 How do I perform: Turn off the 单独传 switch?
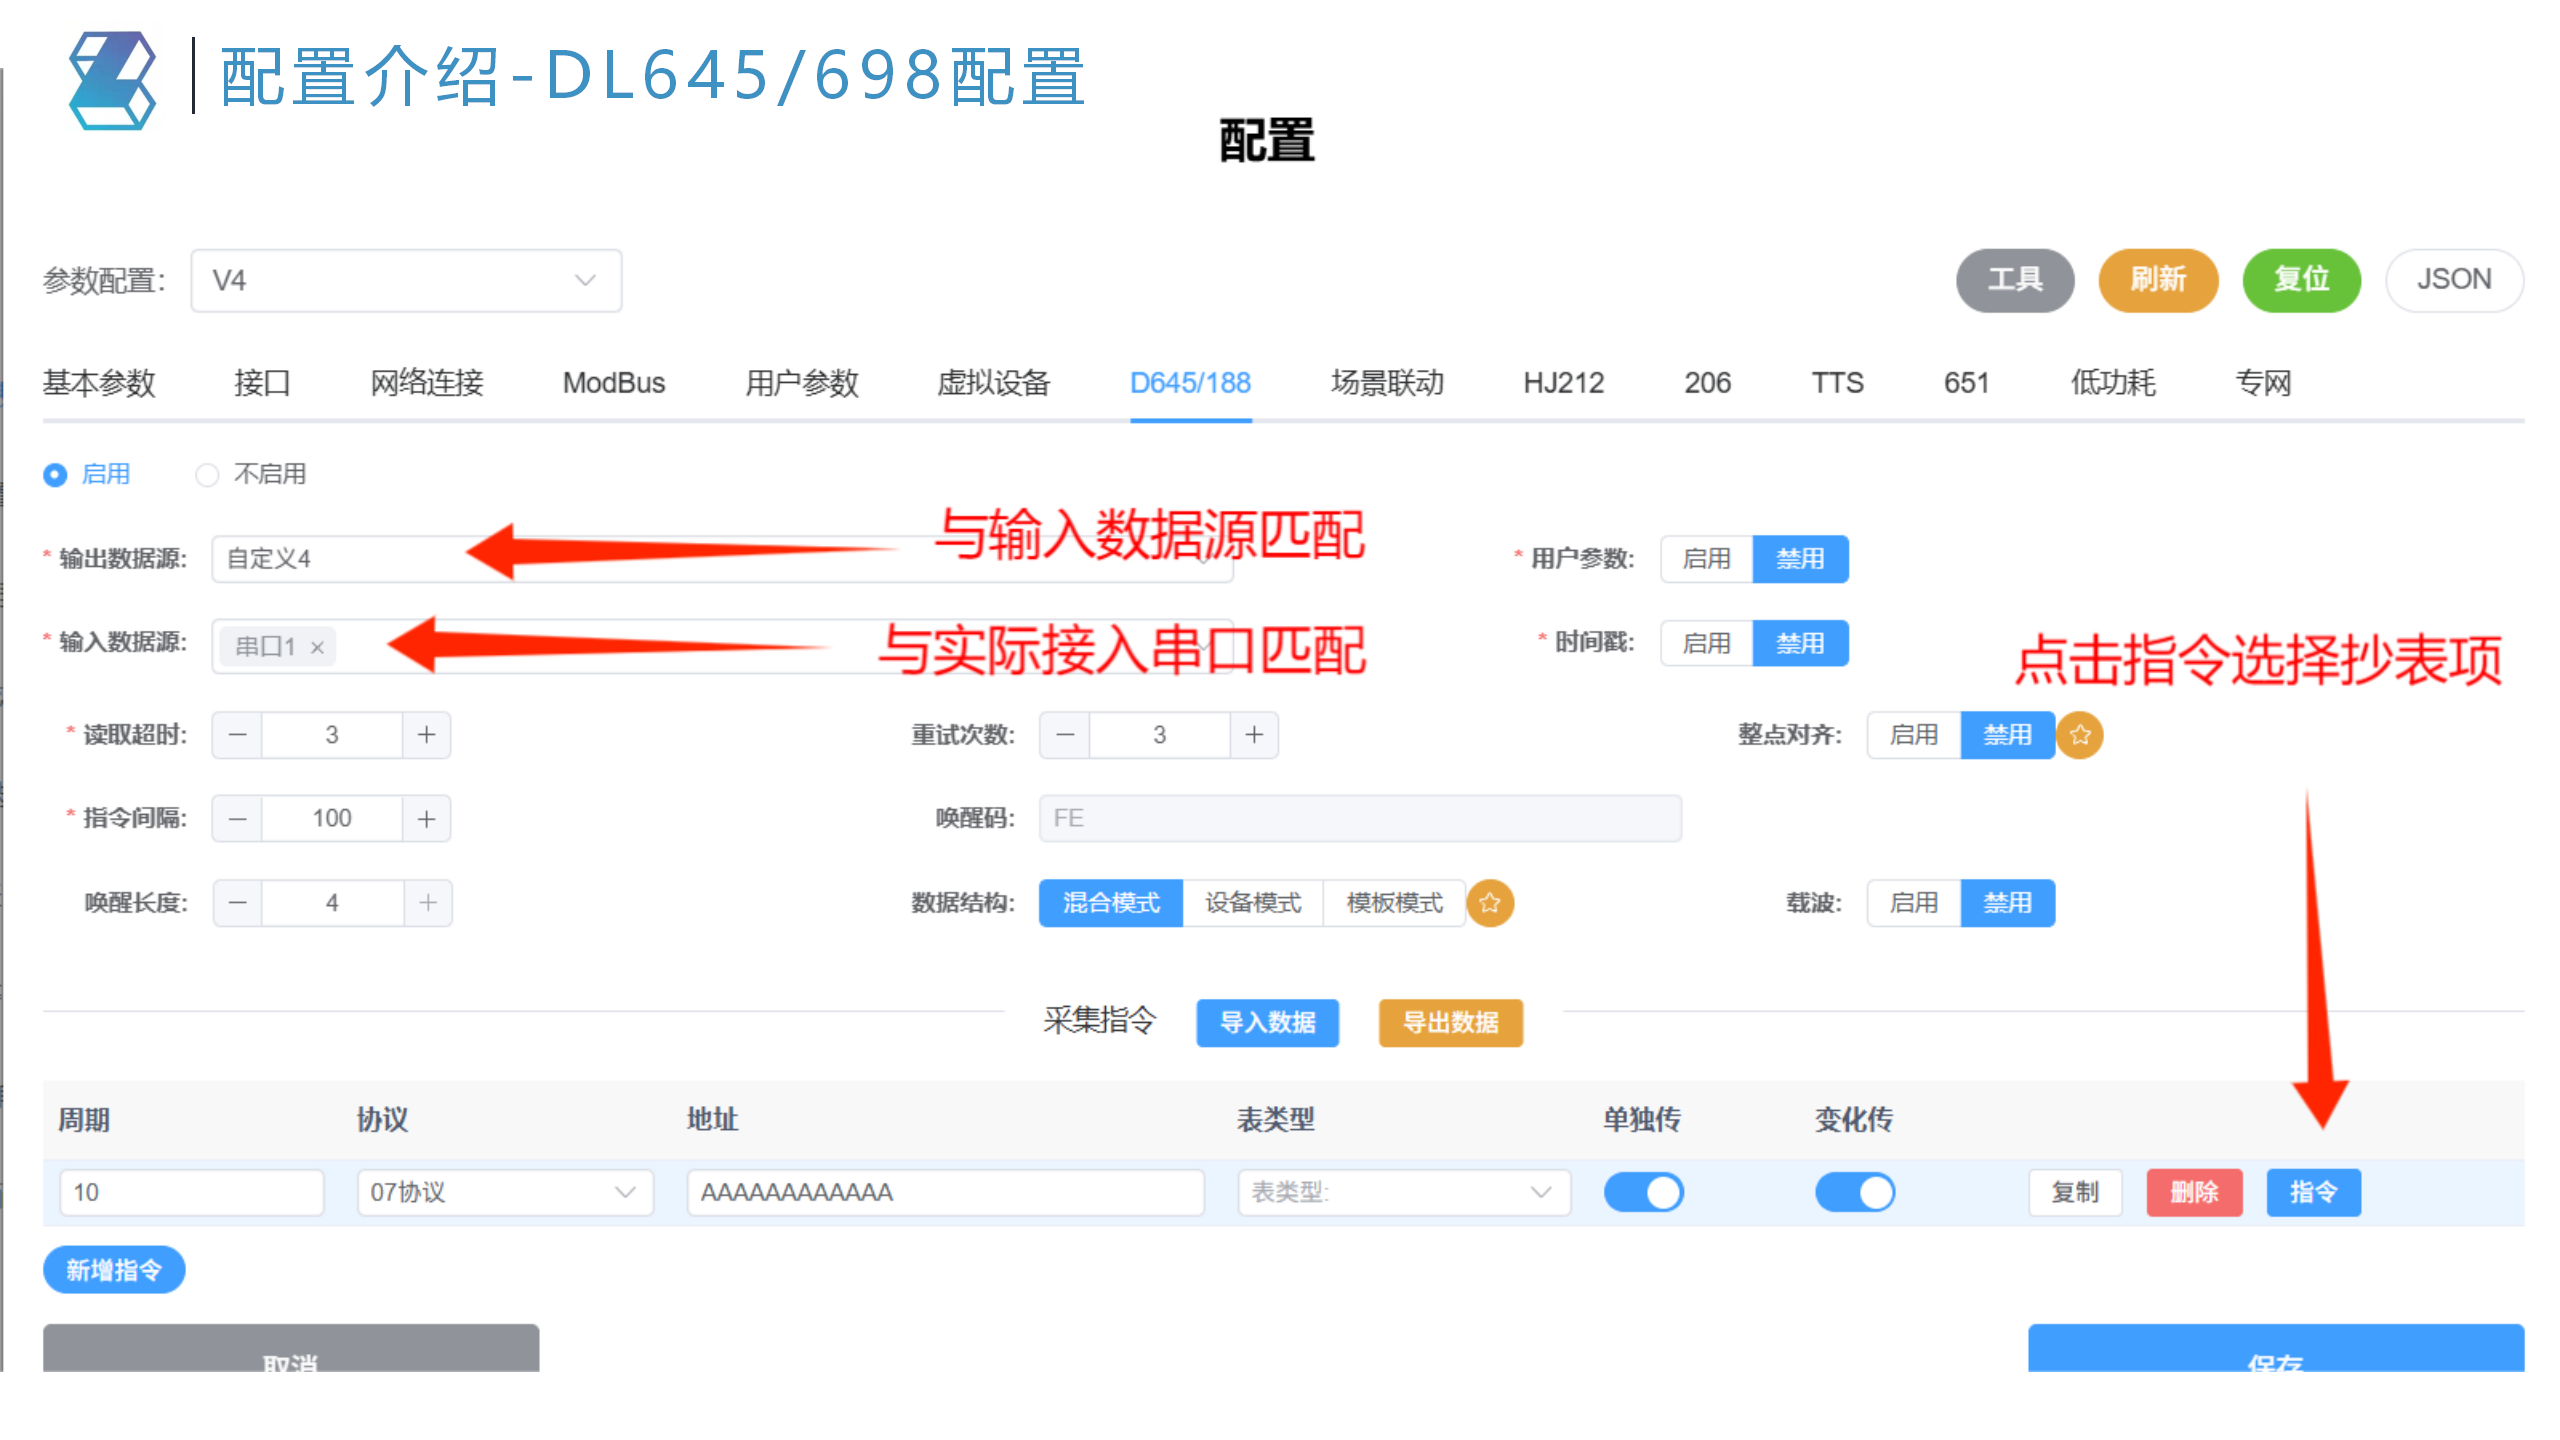tap(1643, 1192)
